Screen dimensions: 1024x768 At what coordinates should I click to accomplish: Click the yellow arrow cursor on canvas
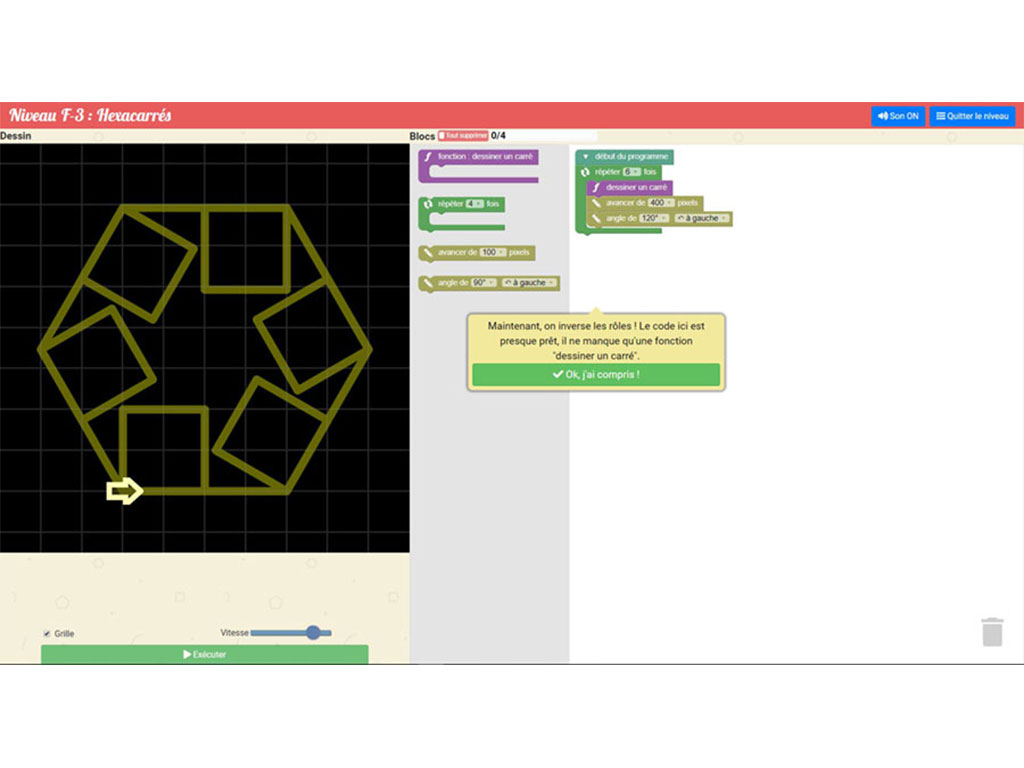click(124, 491)
